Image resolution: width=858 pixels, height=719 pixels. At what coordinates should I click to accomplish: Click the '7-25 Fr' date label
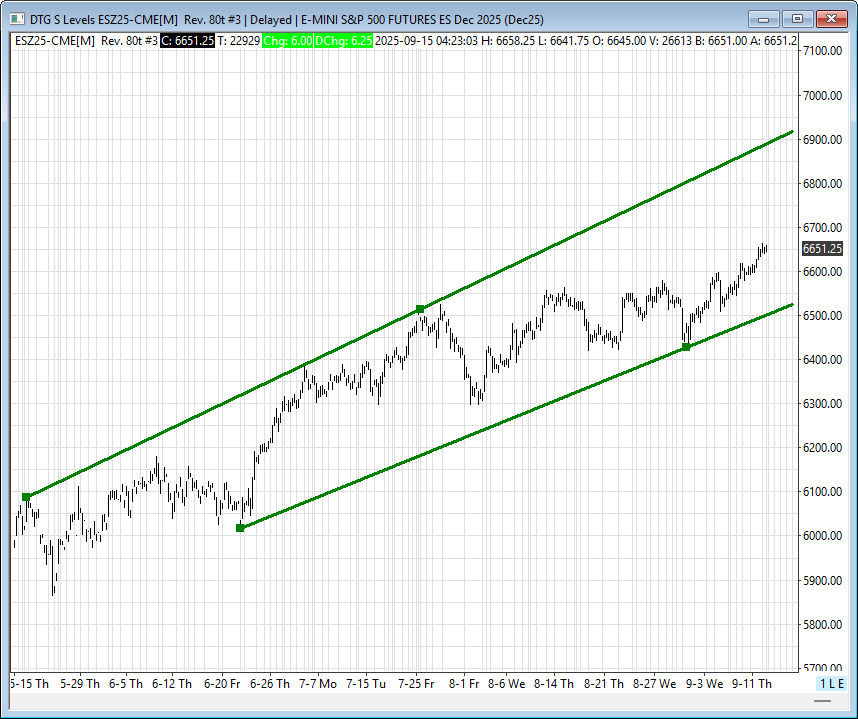pyautogui.click(x=416, y=684)
